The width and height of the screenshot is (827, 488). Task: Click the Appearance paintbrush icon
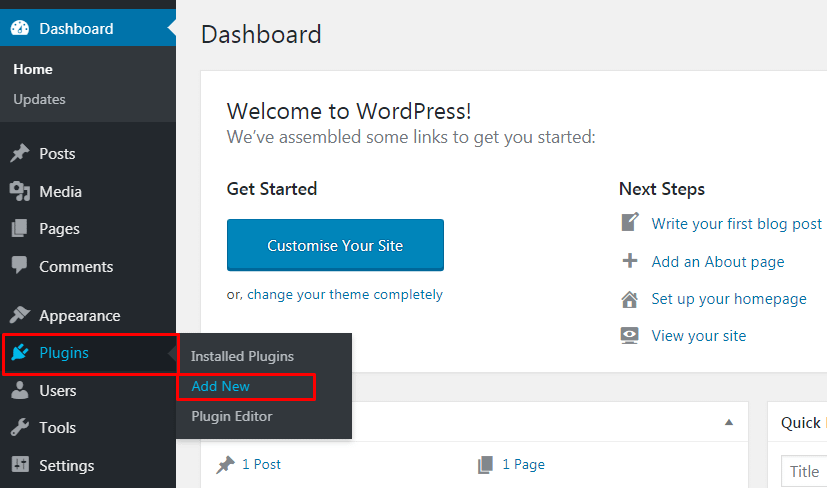pyautogui.click(x=20, y=314)
